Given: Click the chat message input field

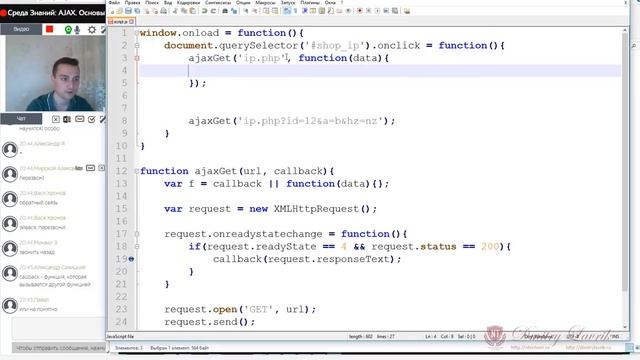Looking at the screenshot, I should click(x=58, y=328).
